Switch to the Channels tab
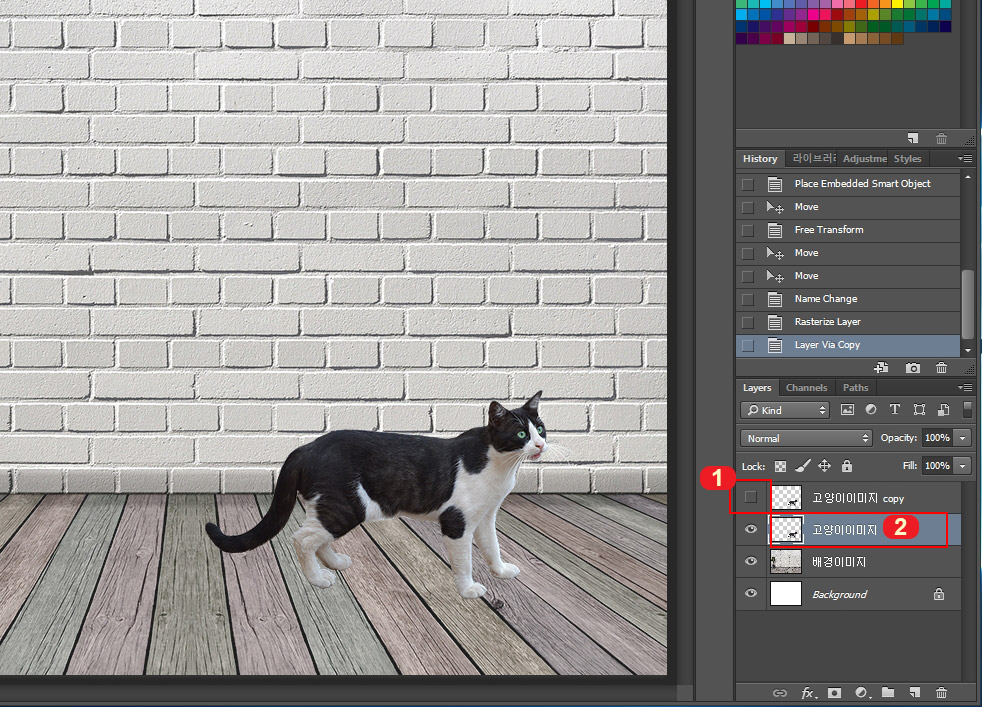The image size is (982, 707). (807, 388)
